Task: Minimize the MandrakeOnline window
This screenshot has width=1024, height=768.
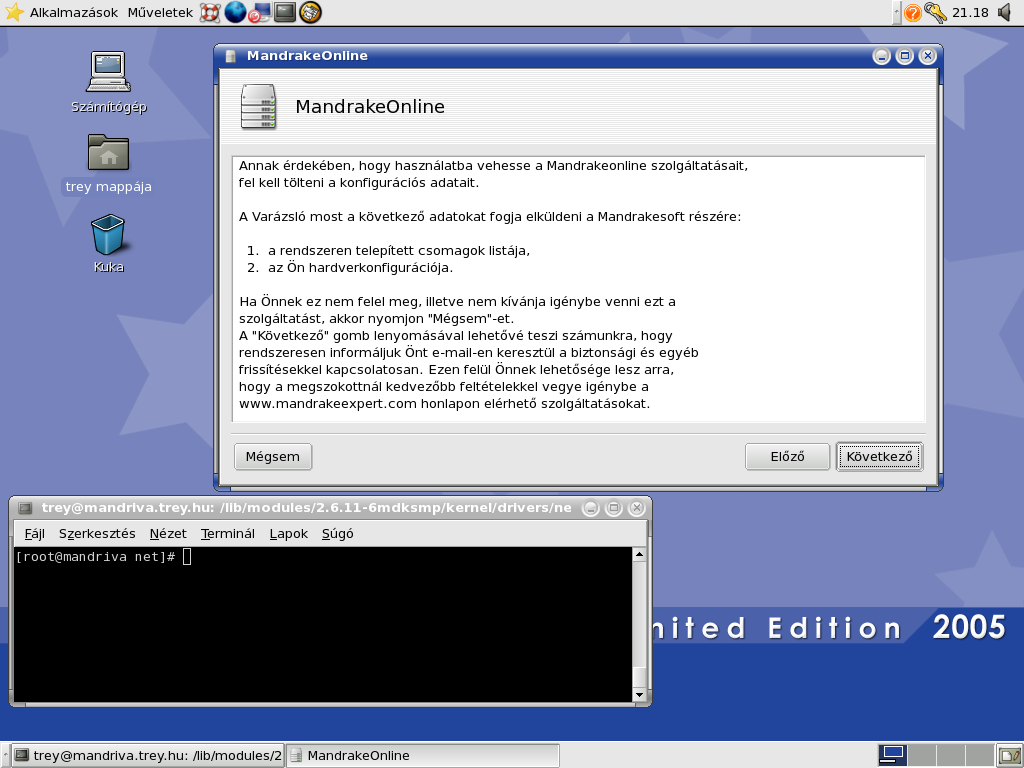Action: [882, 56]
